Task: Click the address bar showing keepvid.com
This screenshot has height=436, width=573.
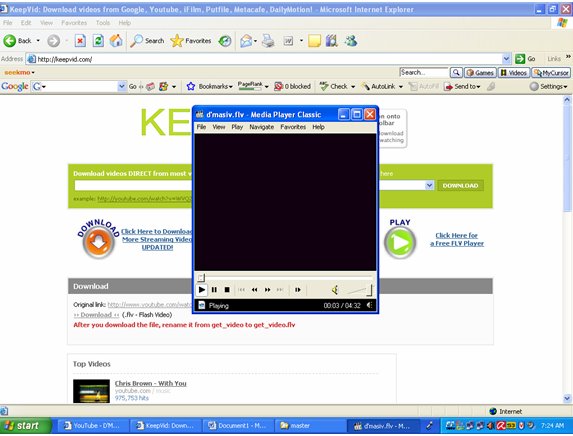Action: (x=265, y=59)
